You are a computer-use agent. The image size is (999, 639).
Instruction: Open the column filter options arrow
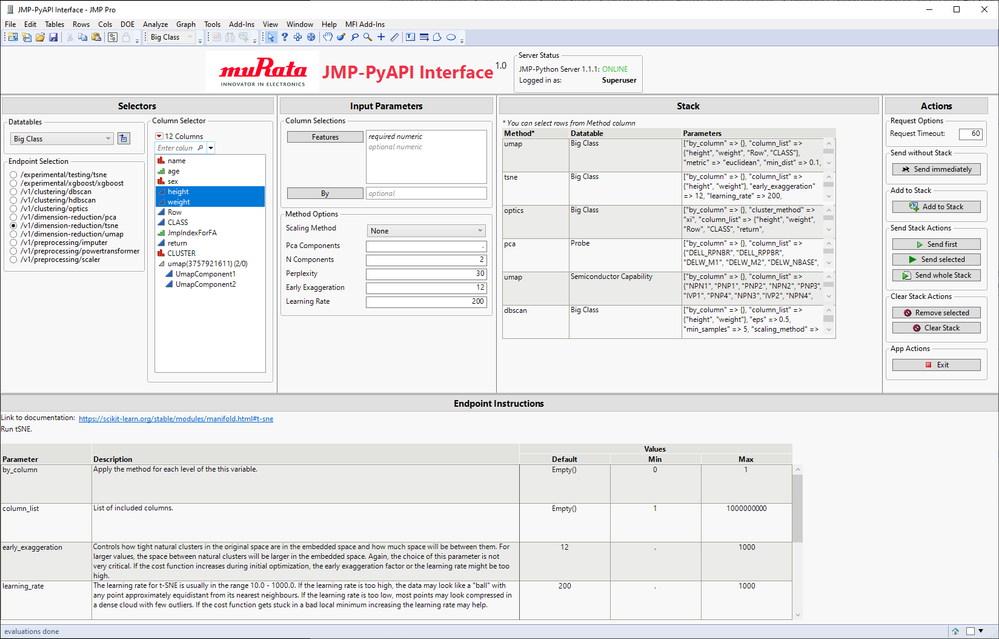click(x=211, y=148)
